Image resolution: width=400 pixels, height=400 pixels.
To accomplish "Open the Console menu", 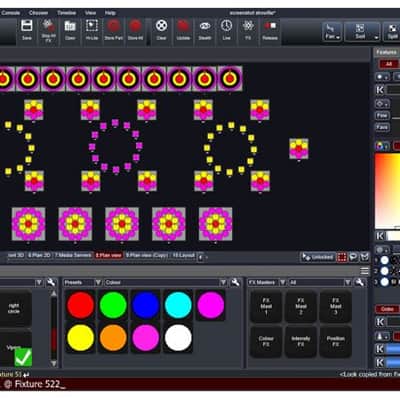I will pos(11,13).
